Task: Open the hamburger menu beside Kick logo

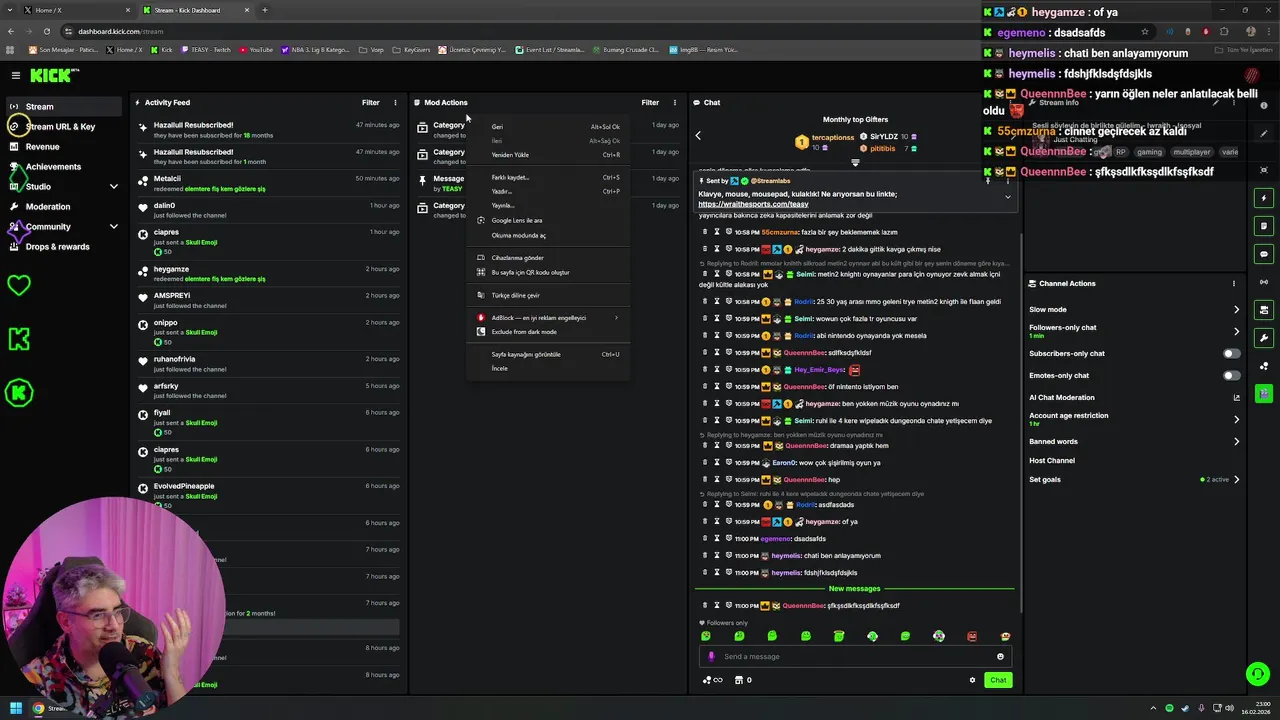Action: 15,75
